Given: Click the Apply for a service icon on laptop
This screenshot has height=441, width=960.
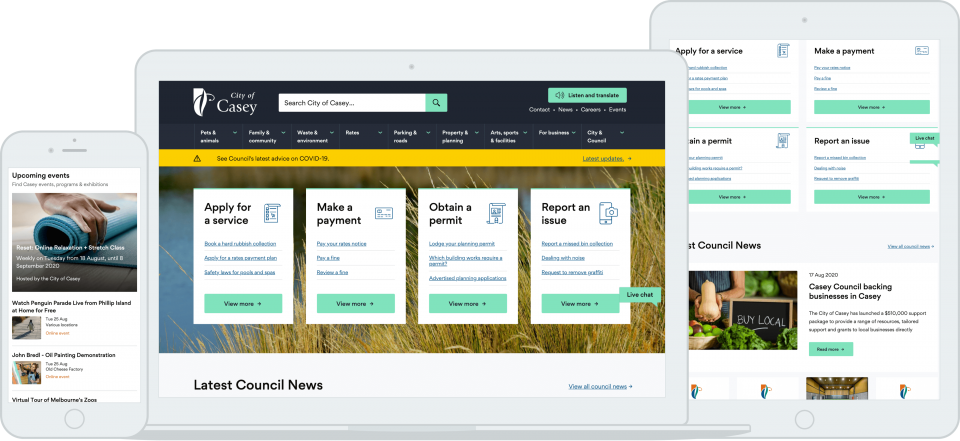Looking at the screenshot, I should click(272, 213).
